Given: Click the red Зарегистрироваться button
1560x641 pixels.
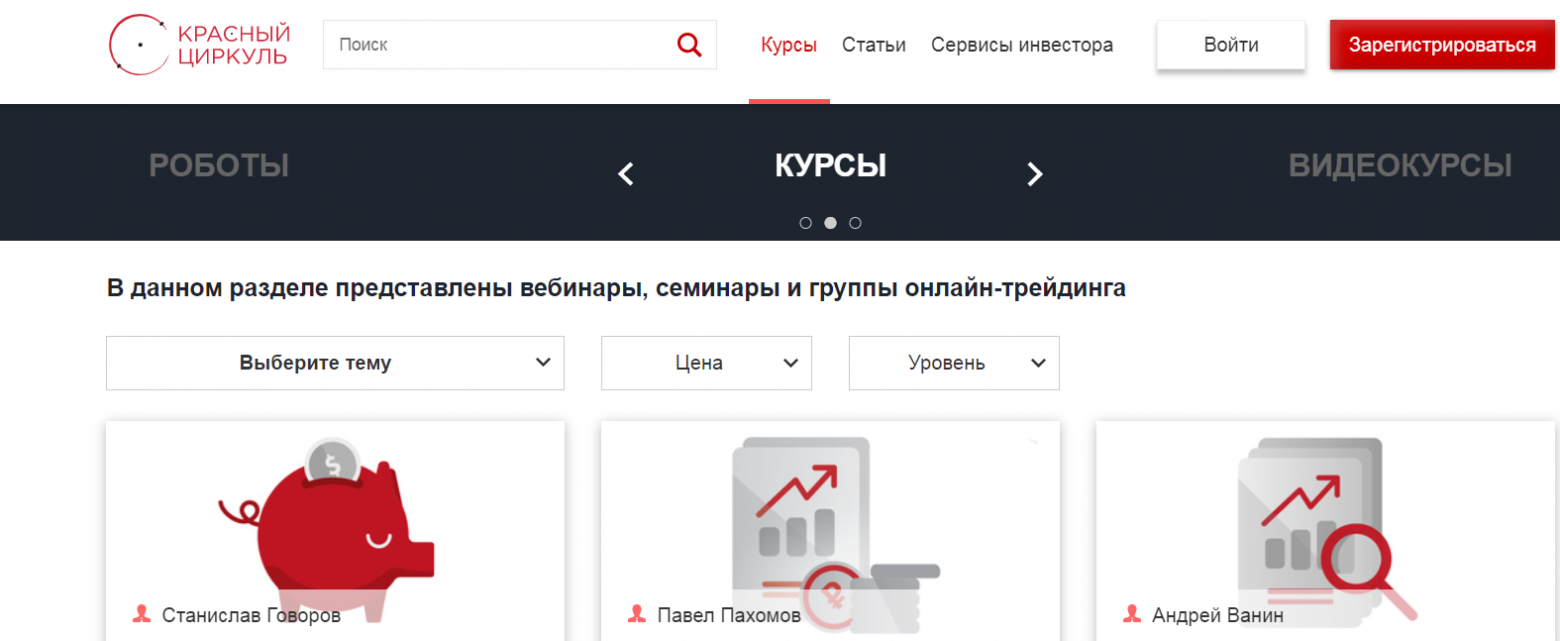Looking at the screenshot, I should click(x=1442, y=45).
